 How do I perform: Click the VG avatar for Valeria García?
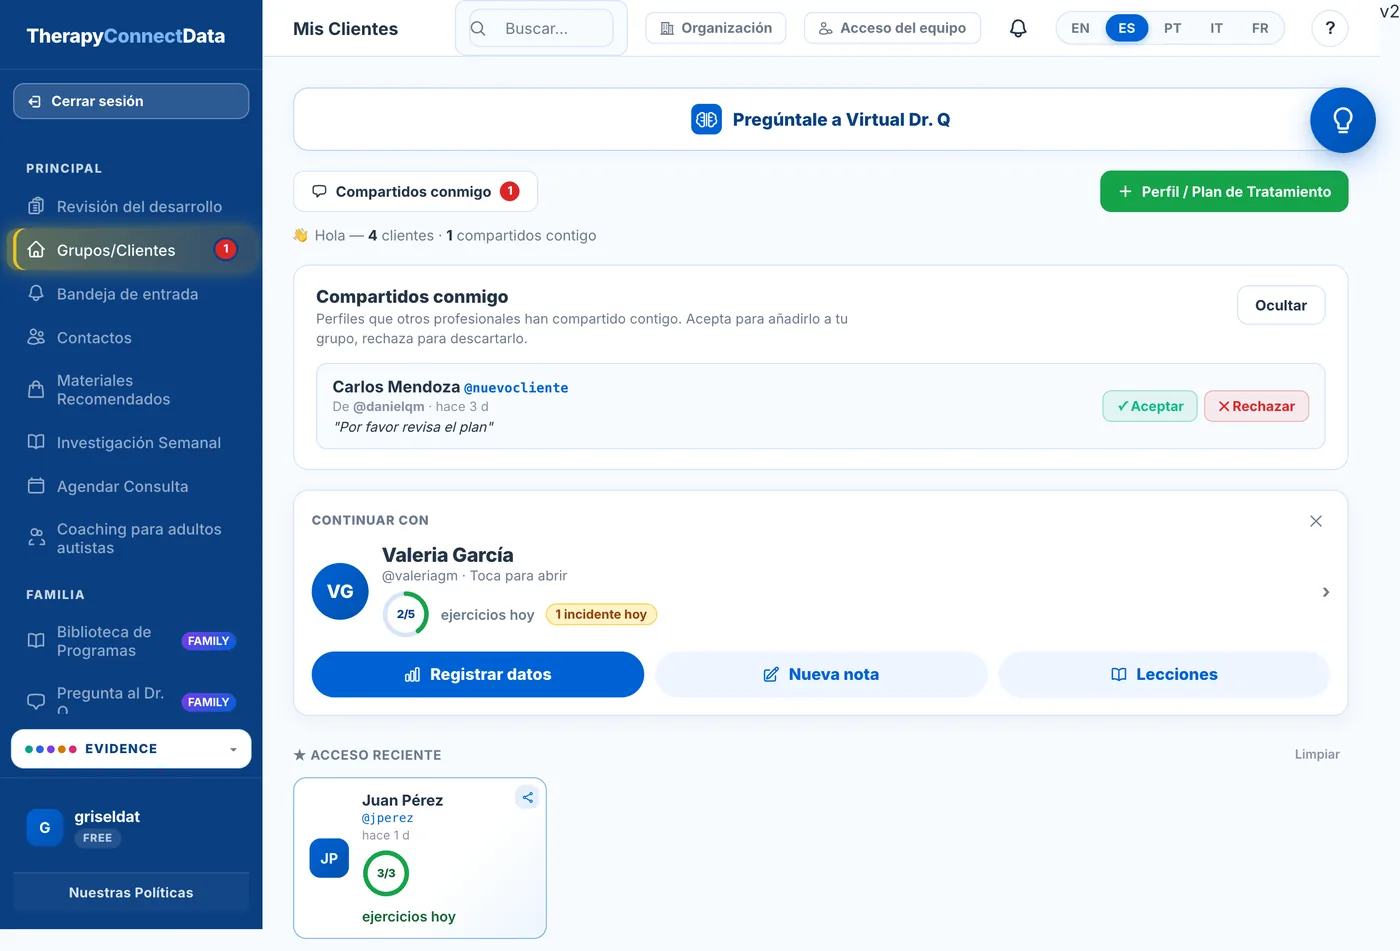click(x=340, y=591)
